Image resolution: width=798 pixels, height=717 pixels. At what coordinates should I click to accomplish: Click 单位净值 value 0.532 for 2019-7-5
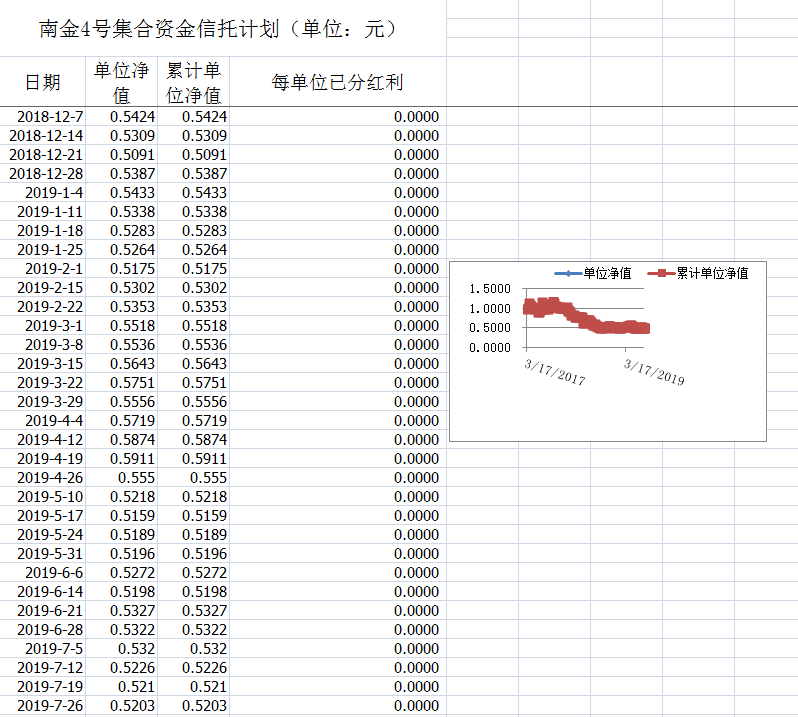pyautogui.click(x=122, y=649)
